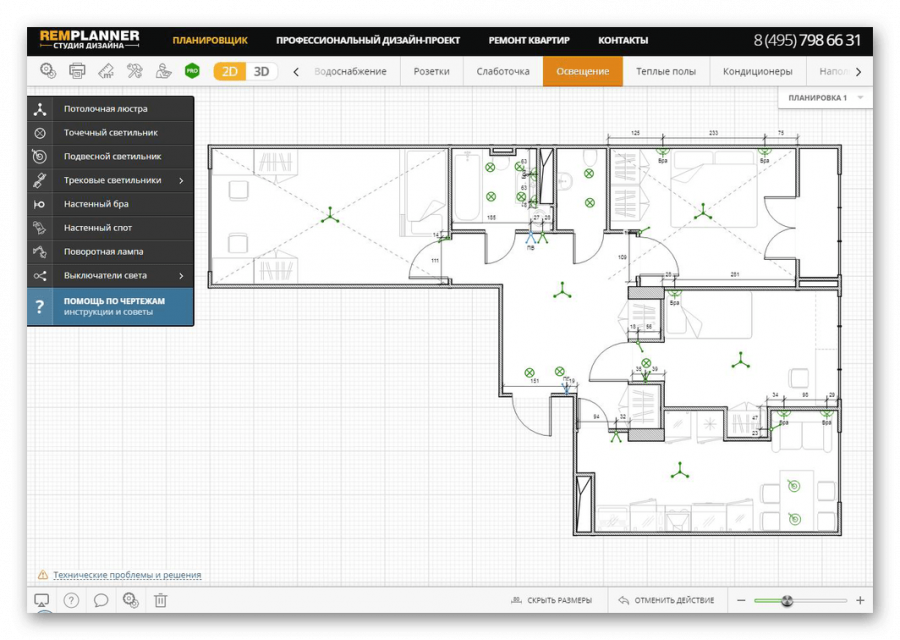Open the Теплые полы tab
The height and width of the screenshot is (640, 900).
[x=665, y=72]
